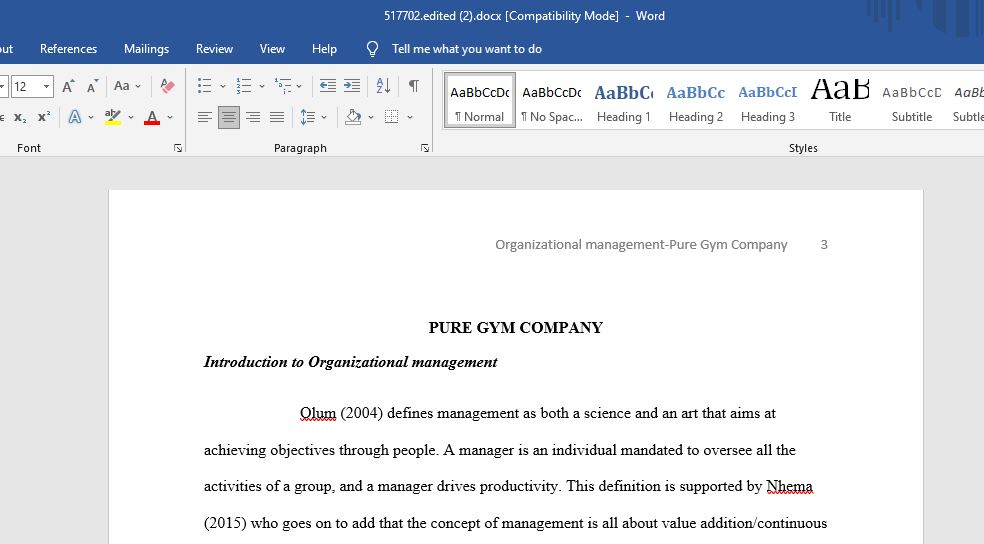
Task: Expand multilevel list dropdown arrow
Action: click(299, 86)
